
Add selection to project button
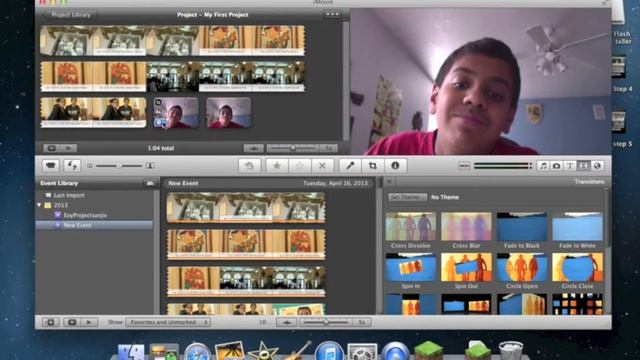249,166
